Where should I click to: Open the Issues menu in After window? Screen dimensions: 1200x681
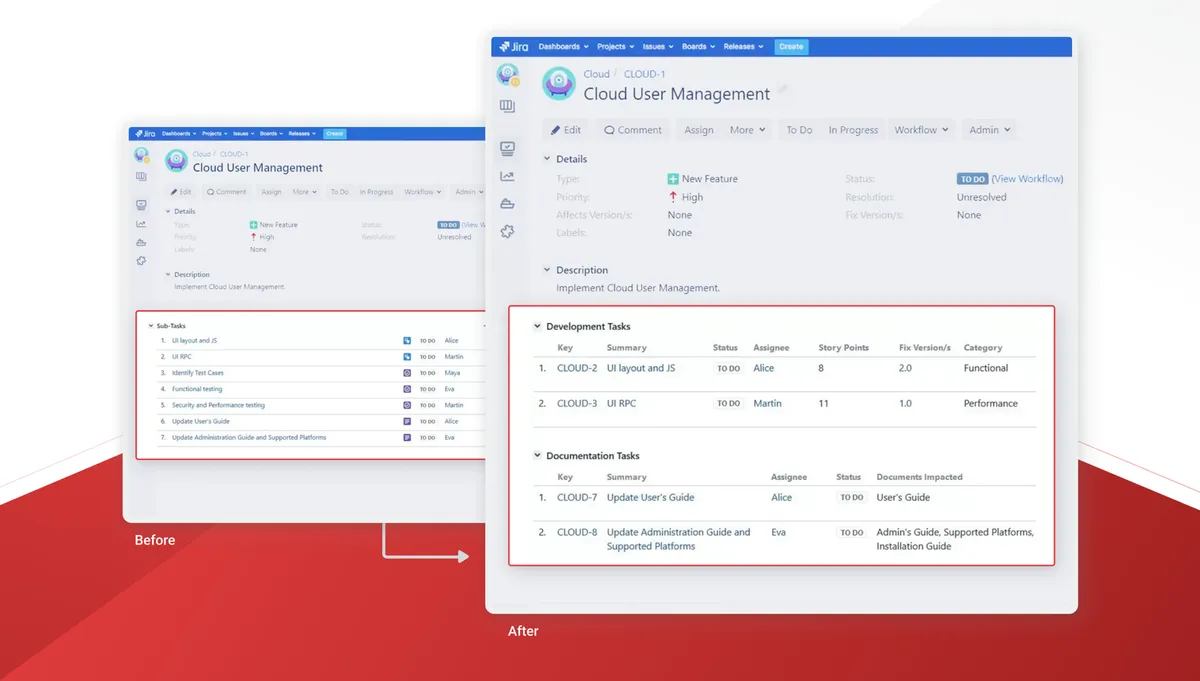coord(657,46)
